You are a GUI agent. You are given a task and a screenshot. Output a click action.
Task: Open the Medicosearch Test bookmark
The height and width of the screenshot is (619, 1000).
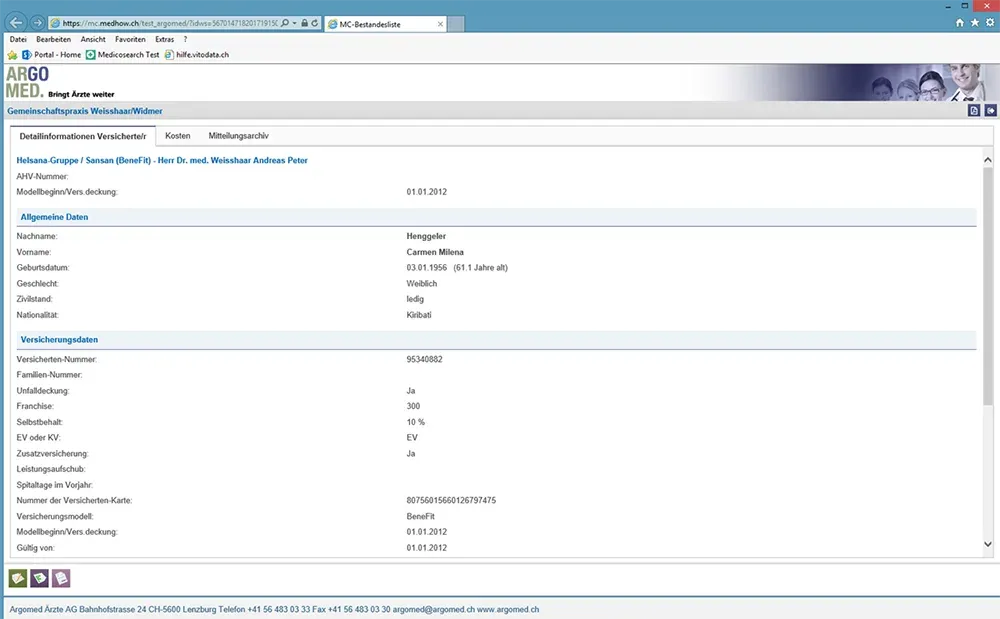pyautogui.click(x=122, y=55)
